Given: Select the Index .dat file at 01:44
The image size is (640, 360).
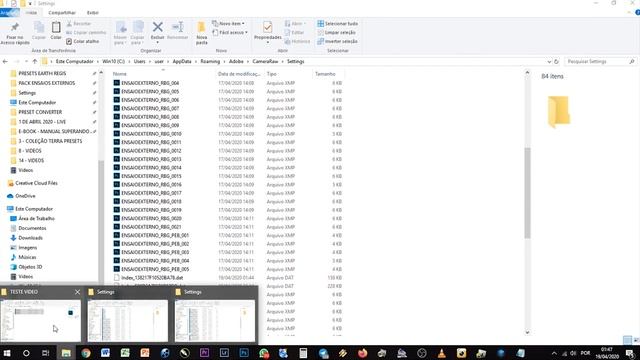Looking at the screenshot, I should 152,278.
